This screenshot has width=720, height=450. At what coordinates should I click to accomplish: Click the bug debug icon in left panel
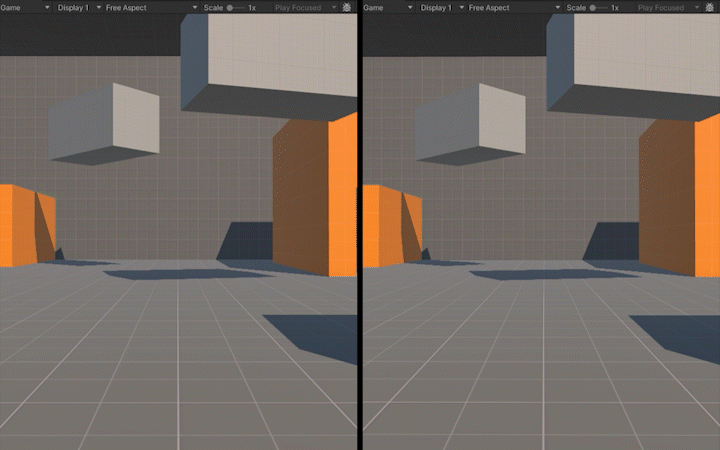pyautogui.click(x=347, y=7)
